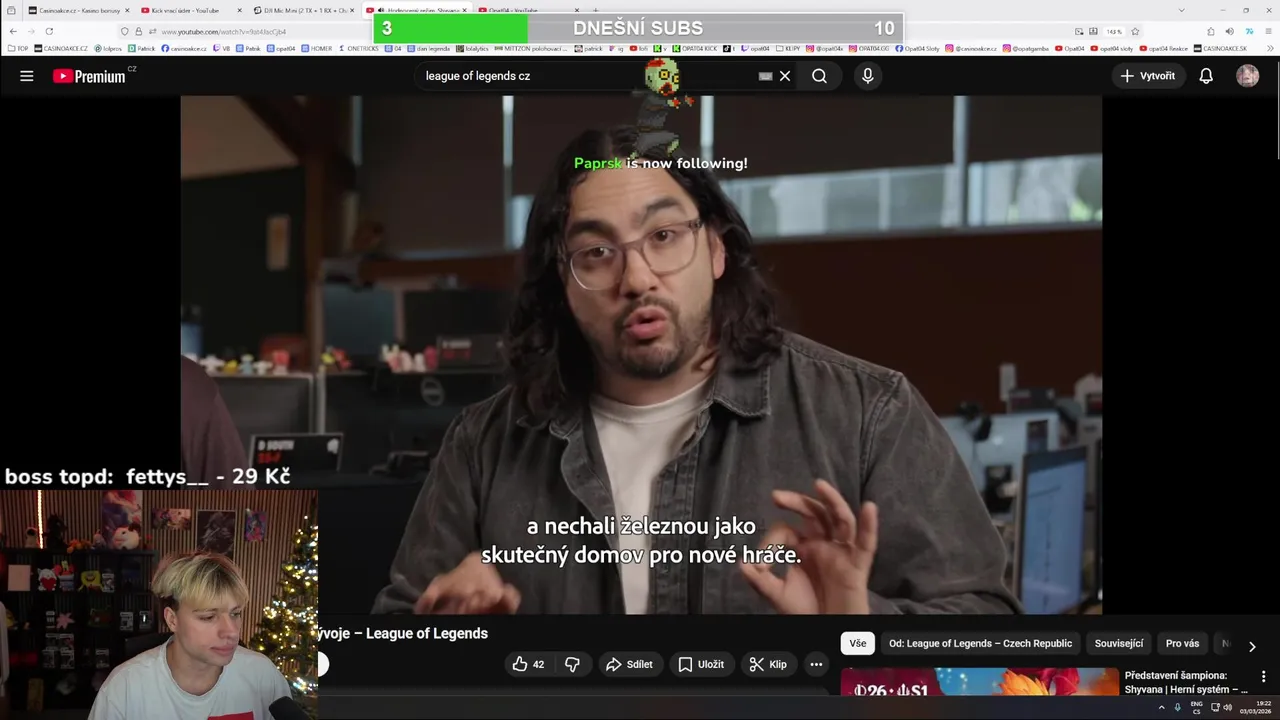Open the Shyvana champion video thumbnail
The width and height of the screenshot is (1280, 720).
pyautogui.click(x=979, y=682)
